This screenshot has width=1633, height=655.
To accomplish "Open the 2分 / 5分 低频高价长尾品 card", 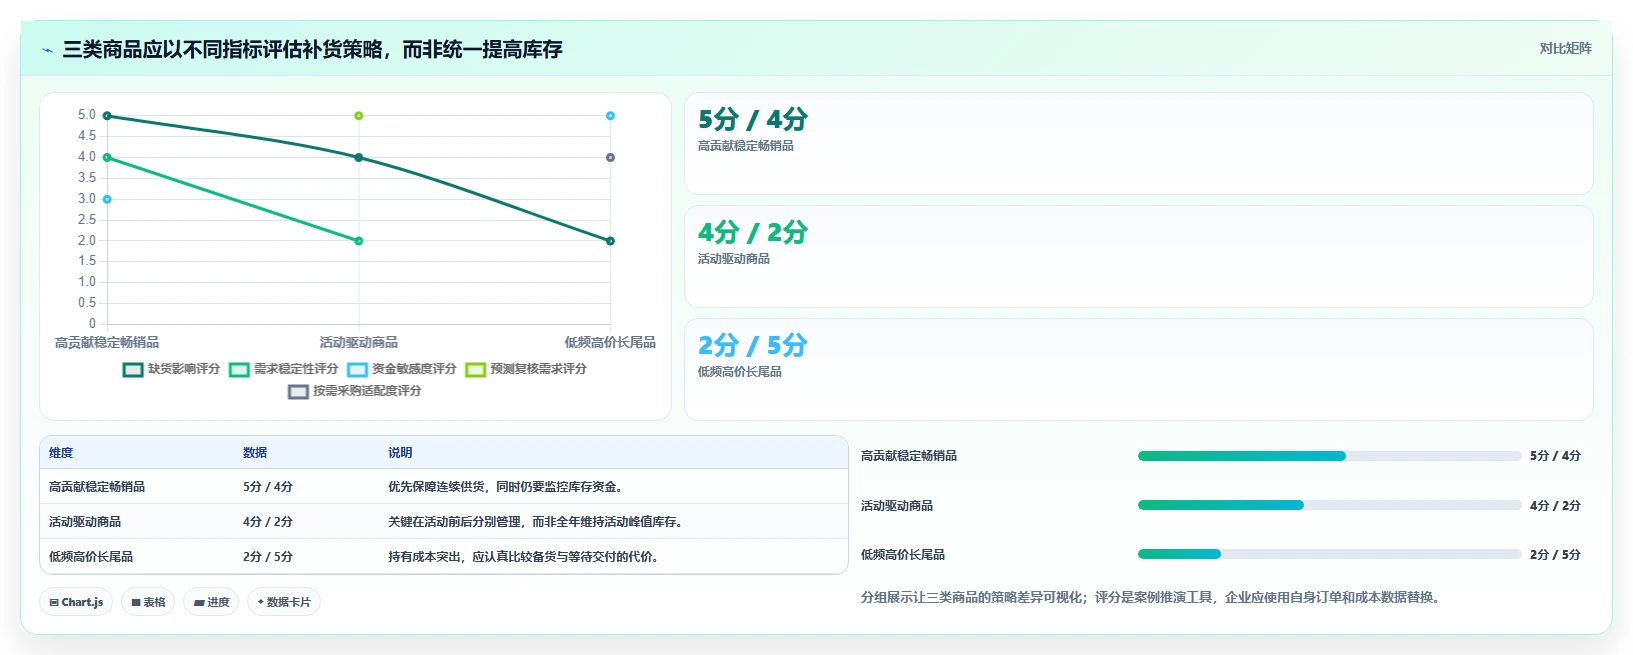I will [x=1138, y=369].
